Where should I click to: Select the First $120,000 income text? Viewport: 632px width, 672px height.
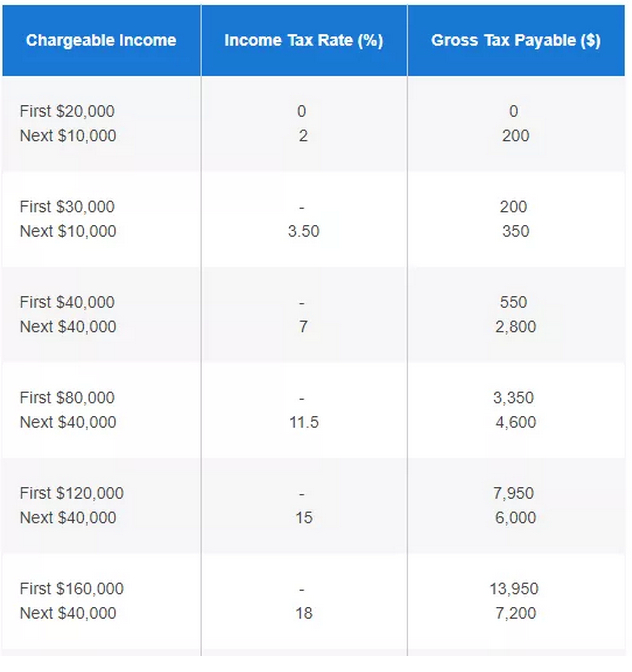tap(71, 493)
